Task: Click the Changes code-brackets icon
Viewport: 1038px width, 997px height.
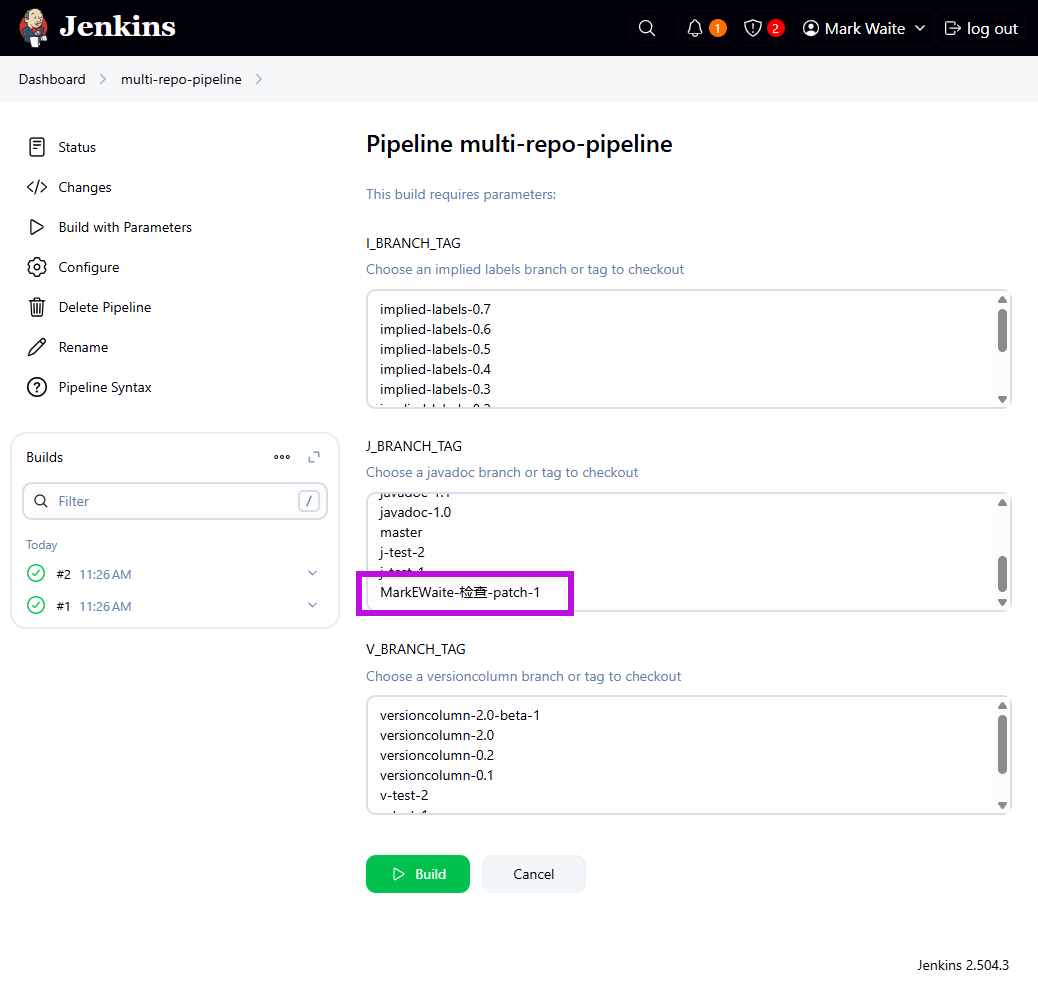Action: 37,187
